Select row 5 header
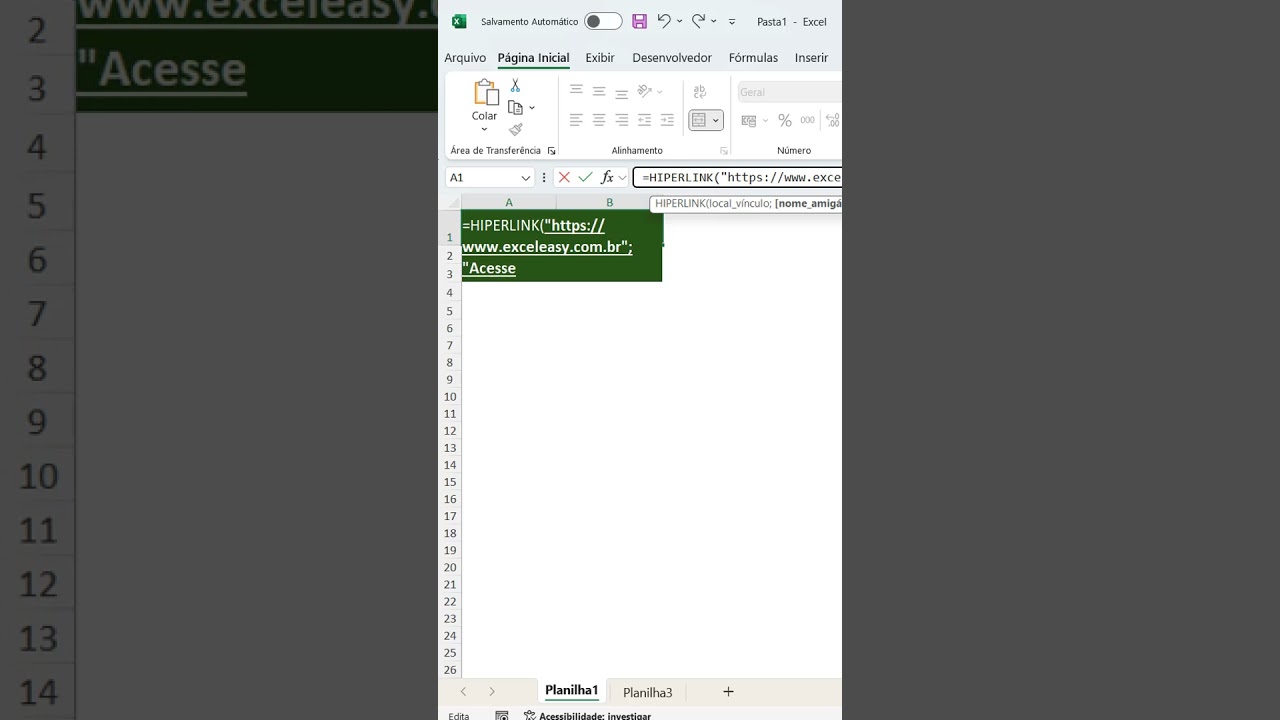 point(450,311)
